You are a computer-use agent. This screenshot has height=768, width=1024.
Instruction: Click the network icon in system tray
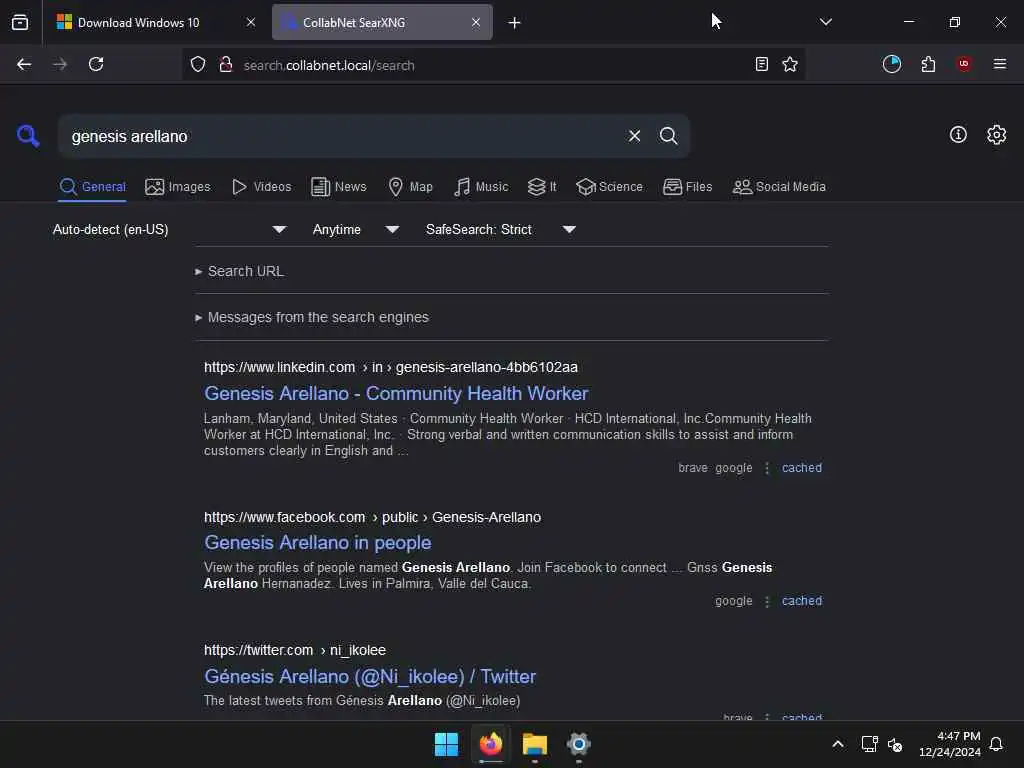pos(870,744)
